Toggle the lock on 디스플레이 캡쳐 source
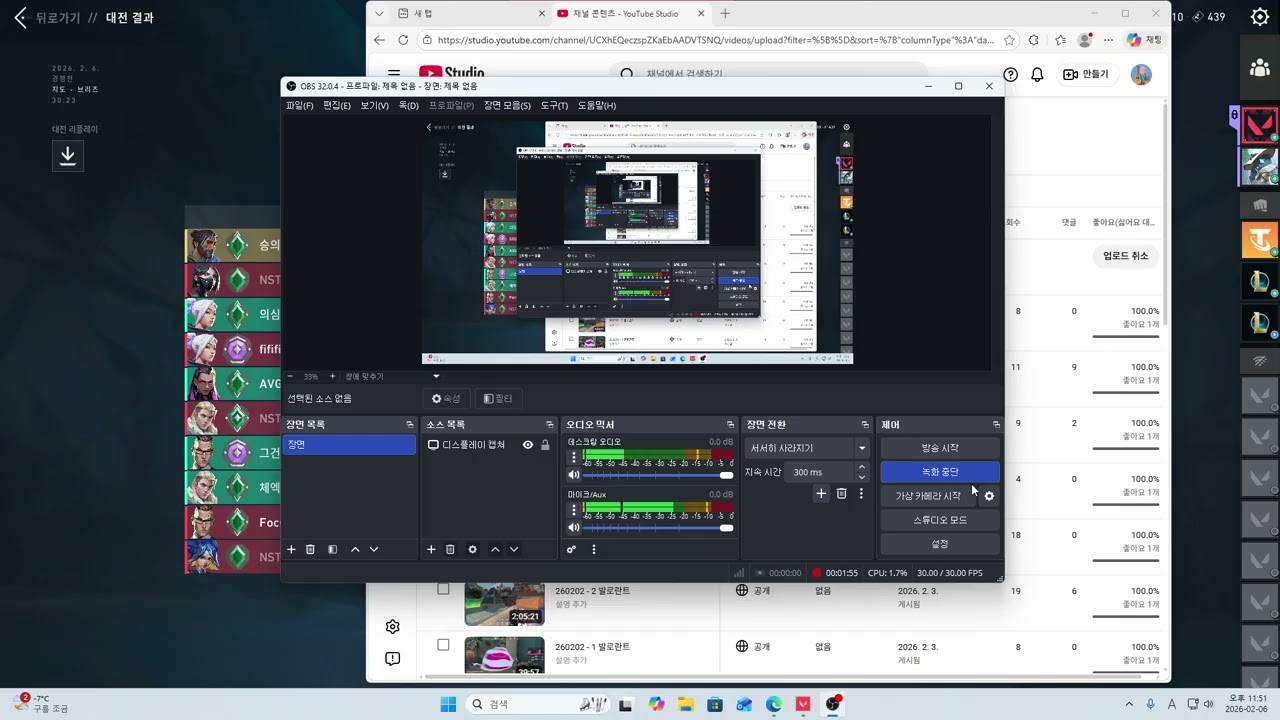This screenshot has height=720, width=1280. point(545,445)
